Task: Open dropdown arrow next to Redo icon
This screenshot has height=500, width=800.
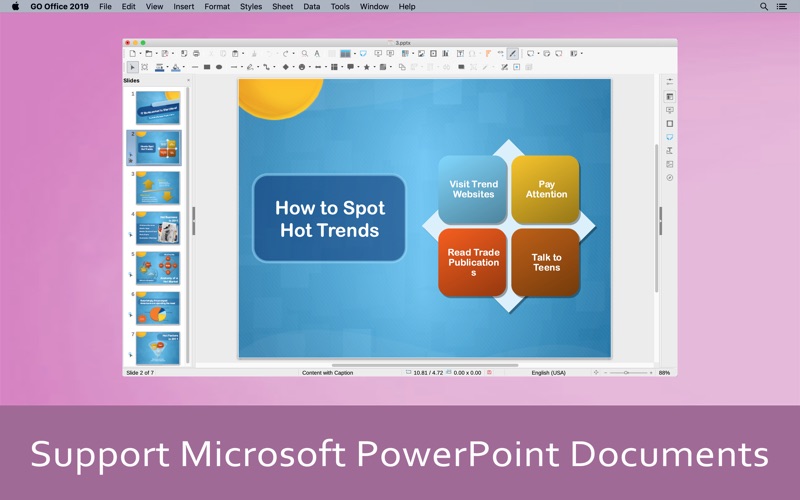Action: coord(293,54)
